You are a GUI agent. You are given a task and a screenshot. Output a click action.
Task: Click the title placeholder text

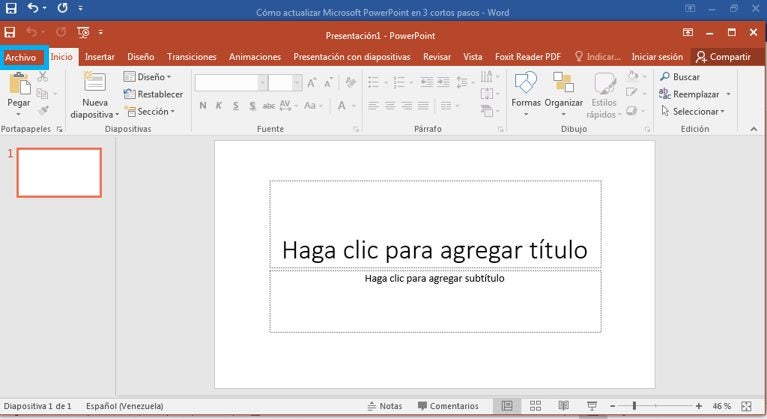(x=434, y=250)
